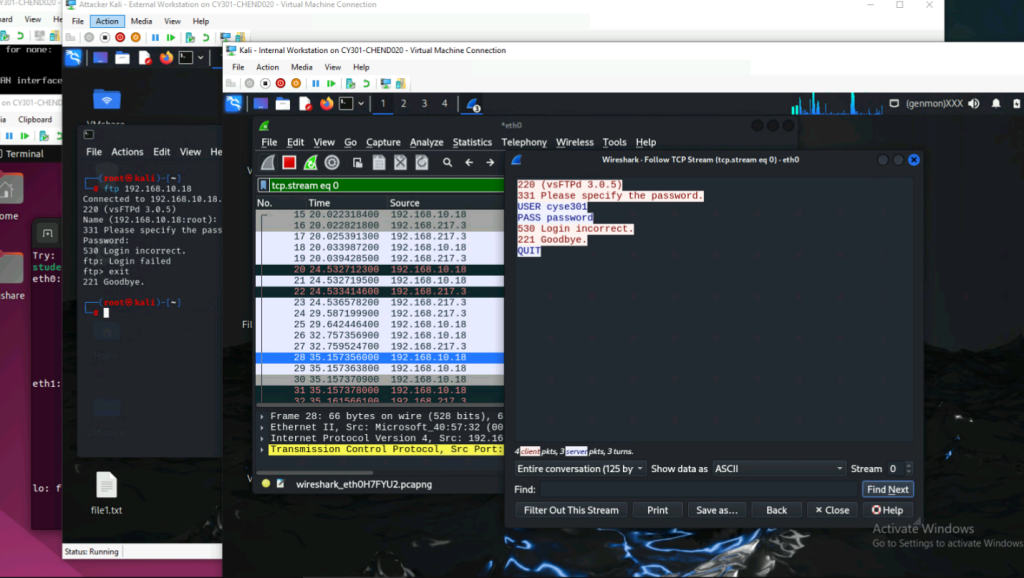Switch to workspace 2 in Kali panel
Viewport: 1024px width, 578px height.
[x=403, y=103]
